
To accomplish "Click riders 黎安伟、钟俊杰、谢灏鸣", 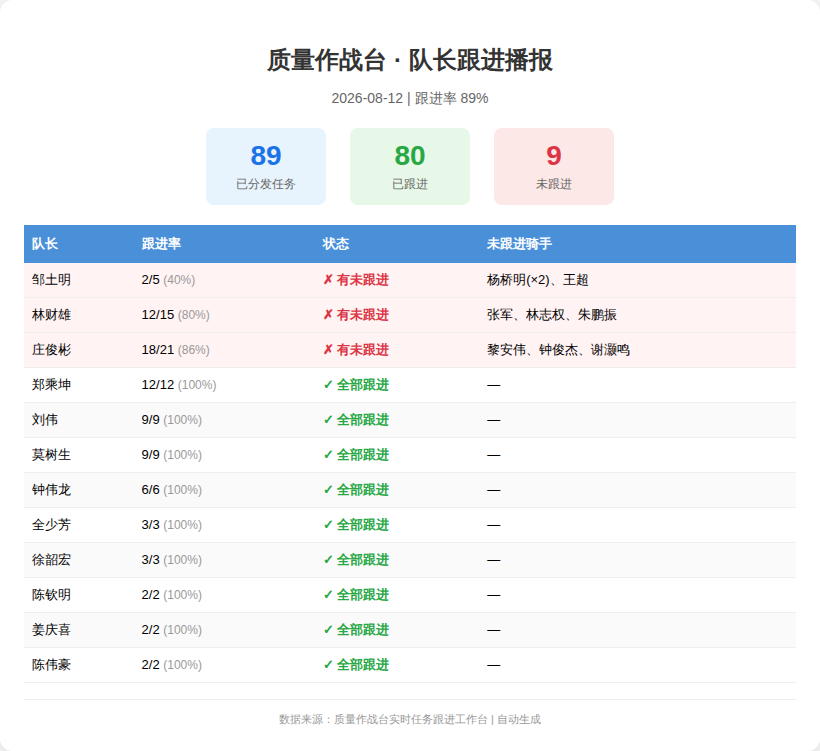I will [558, 350].
